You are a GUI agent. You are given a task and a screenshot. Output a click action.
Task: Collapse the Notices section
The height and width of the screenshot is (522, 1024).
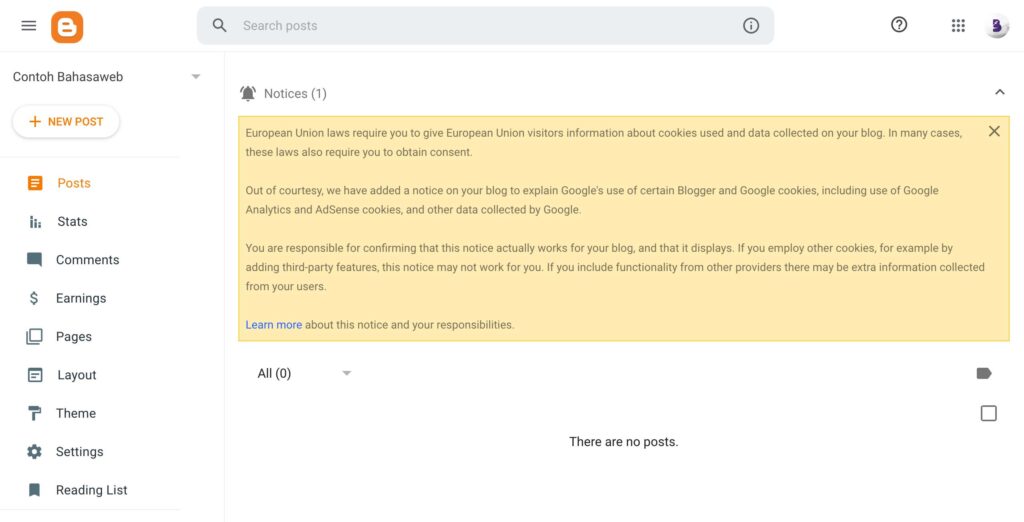click(x=1000, y=92)
